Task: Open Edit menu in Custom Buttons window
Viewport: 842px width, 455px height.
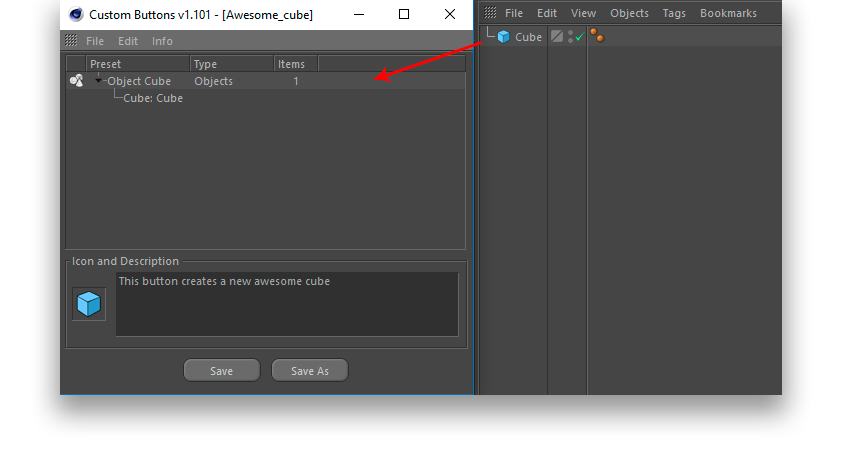Action: tap(128, 41)
